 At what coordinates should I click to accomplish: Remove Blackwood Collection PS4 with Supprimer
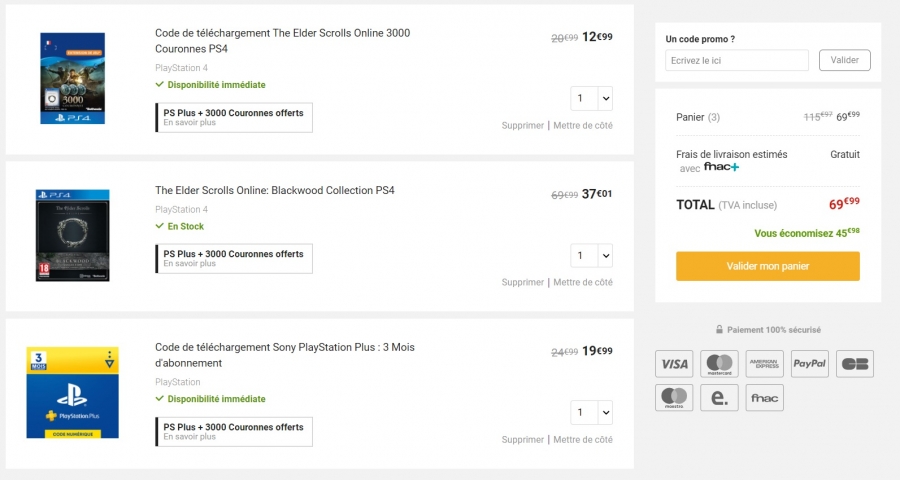522,282
